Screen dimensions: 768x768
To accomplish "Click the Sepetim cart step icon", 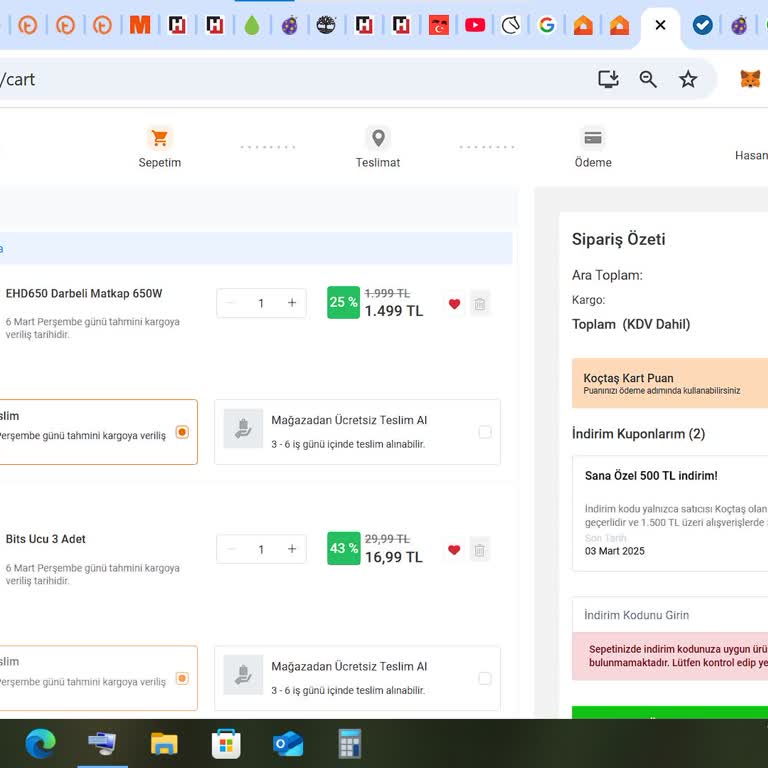I will click(159, 139).
